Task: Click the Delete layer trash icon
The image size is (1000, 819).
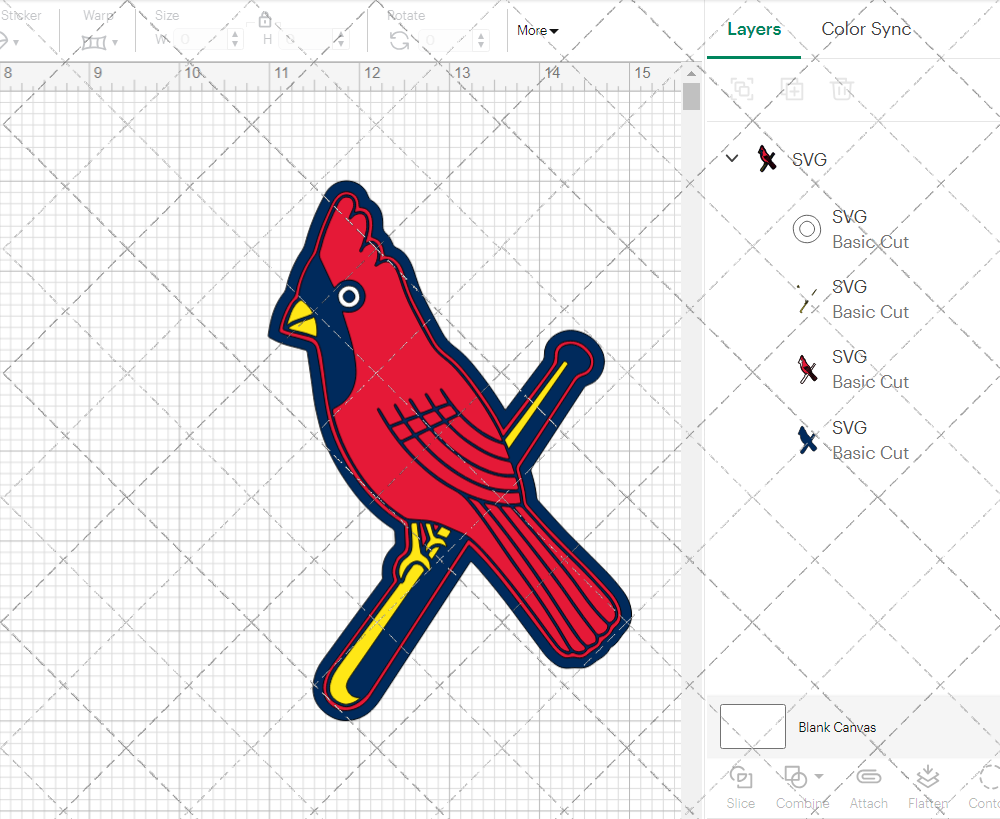Action: [842, 90]
